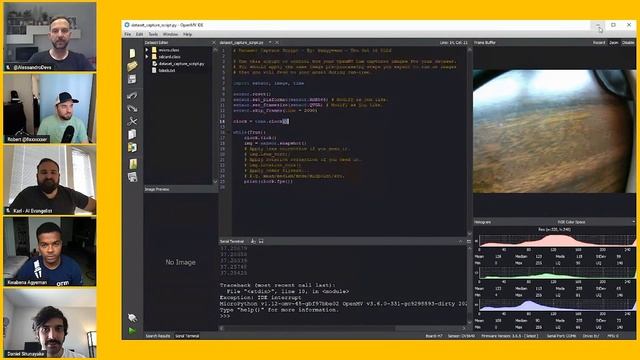Click the Redo arrow icon

132,109
